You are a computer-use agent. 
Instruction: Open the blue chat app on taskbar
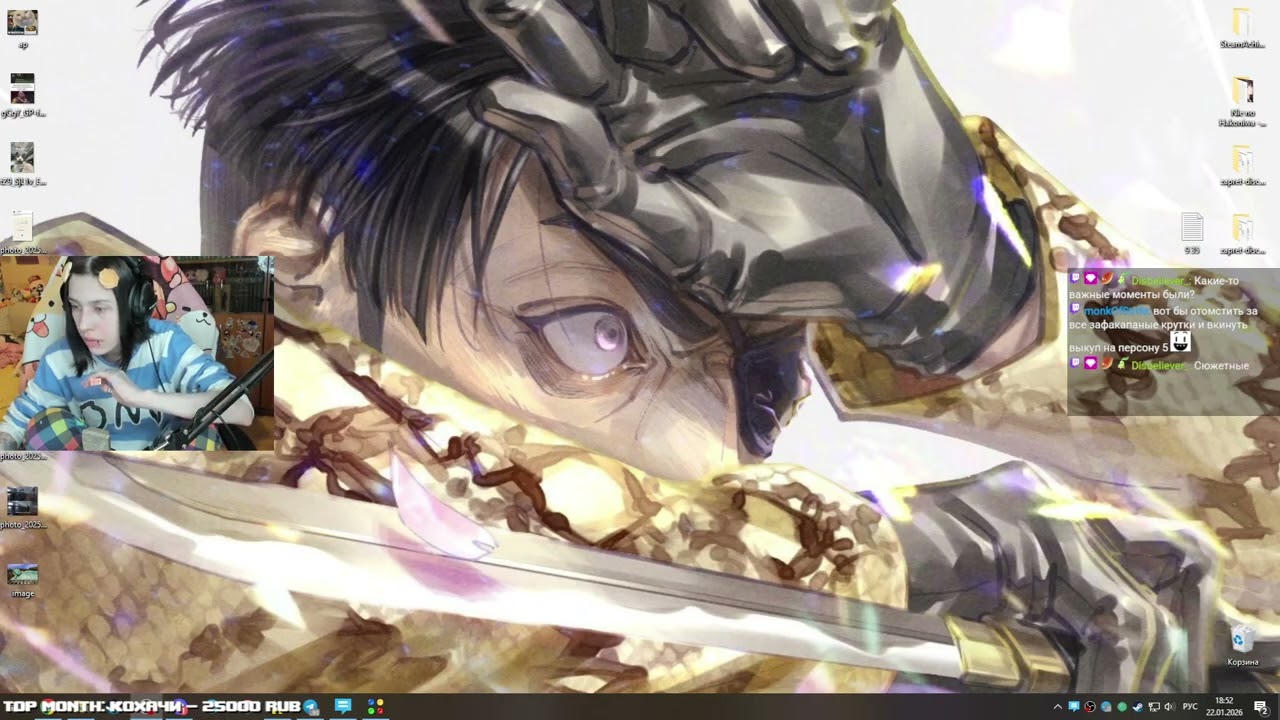(343, 706)
